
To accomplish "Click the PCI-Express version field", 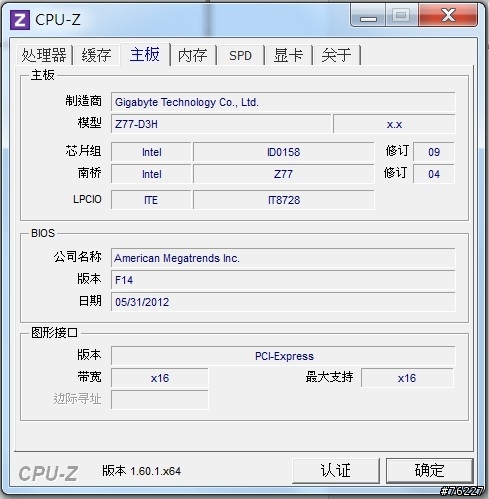I will [283, 356].
